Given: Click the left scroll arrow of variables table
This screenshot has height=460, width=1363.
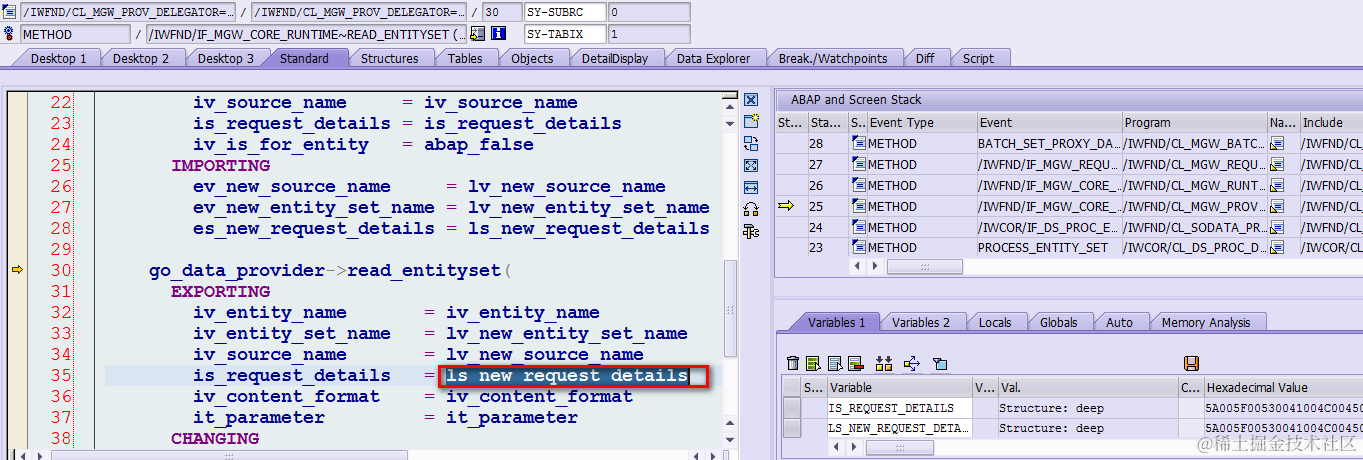Looking at the screenshot, I should click(x=838, y=445).
